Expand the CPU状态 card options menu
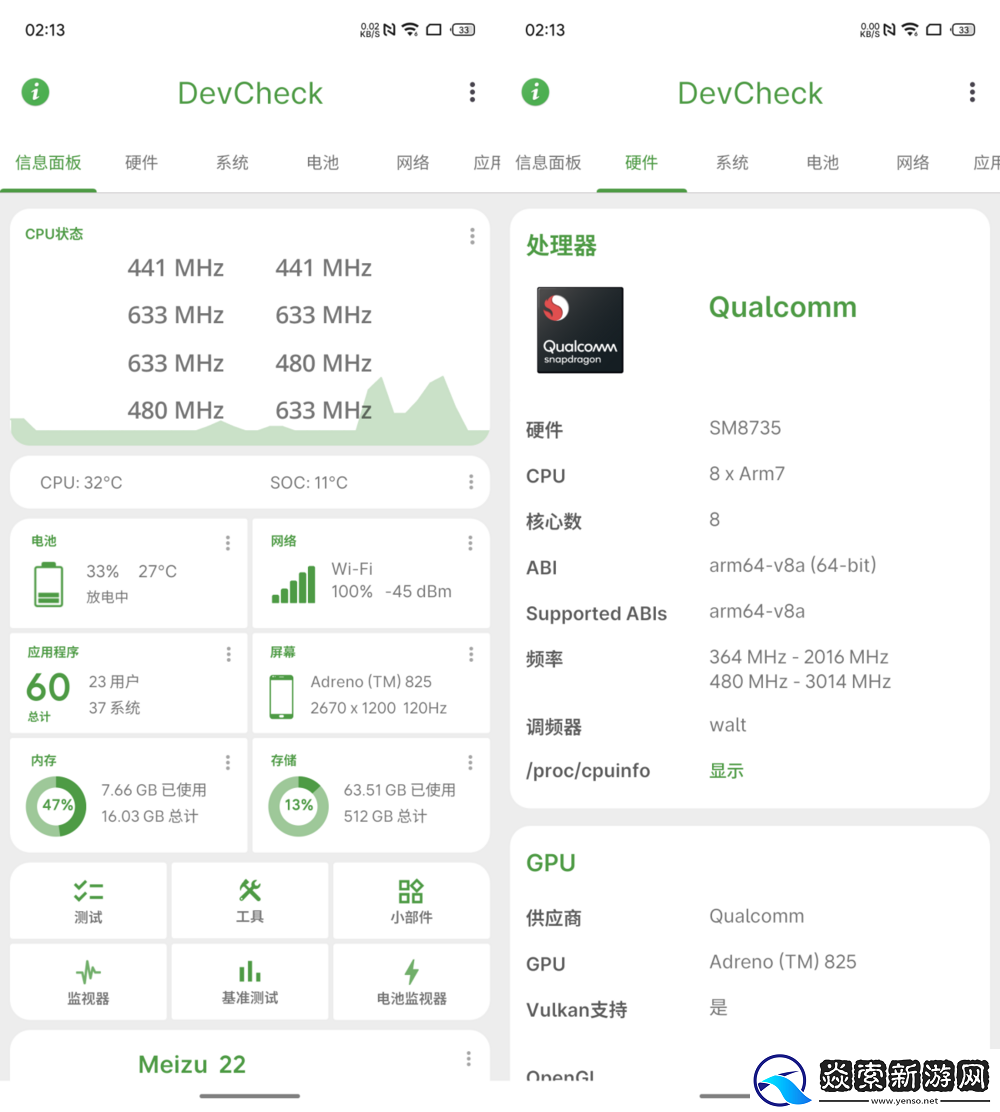The height and width of the screenshot is (1112, 1000). point(472,236)
